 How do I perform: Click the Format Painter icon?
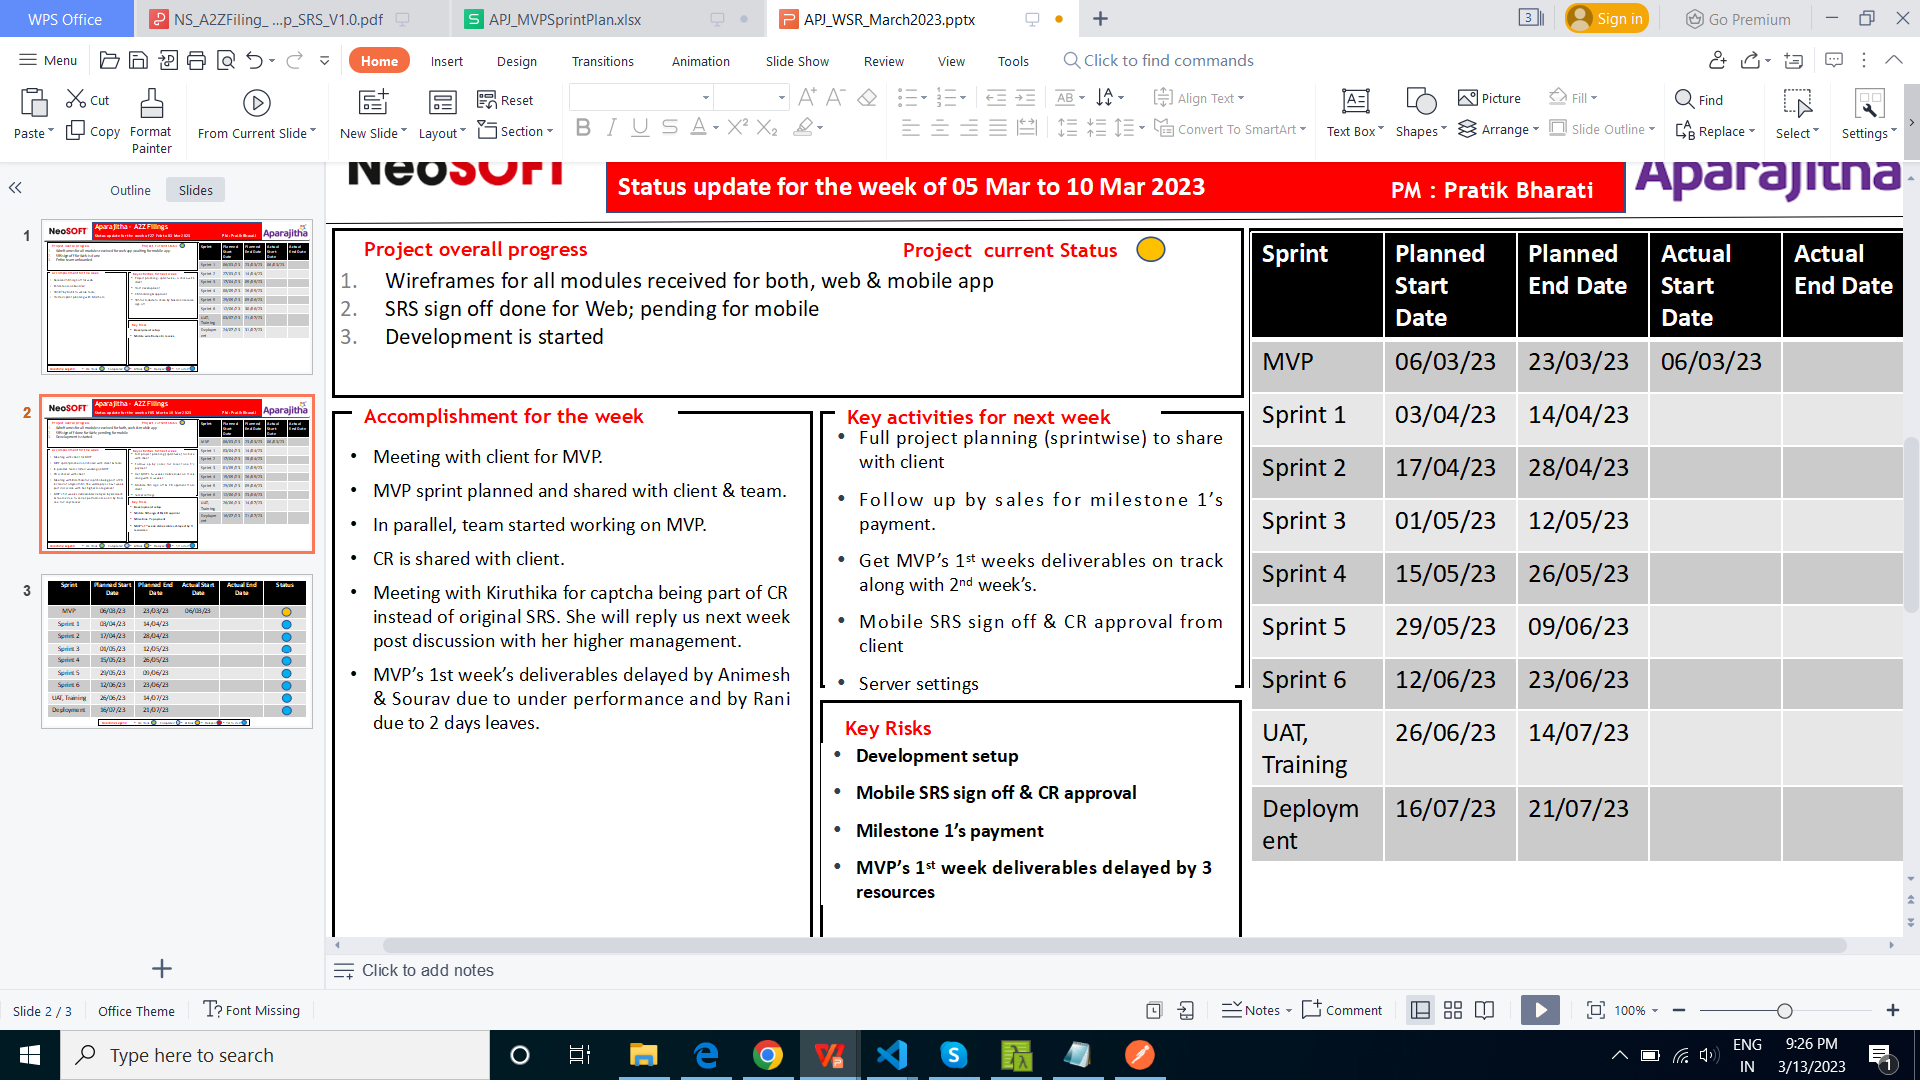pos(151,104)
